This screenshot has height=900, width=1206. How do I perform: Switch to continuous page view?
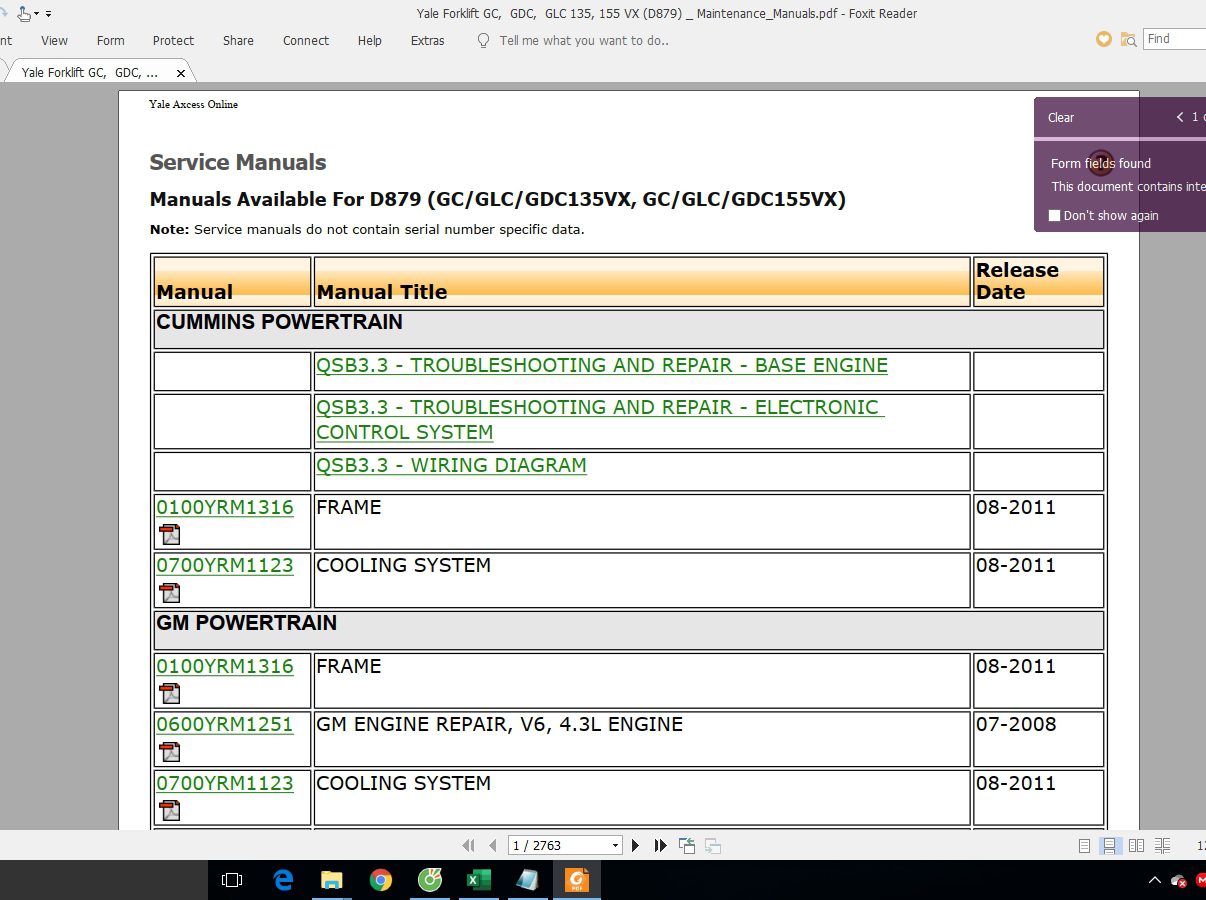pos(1109,846)
